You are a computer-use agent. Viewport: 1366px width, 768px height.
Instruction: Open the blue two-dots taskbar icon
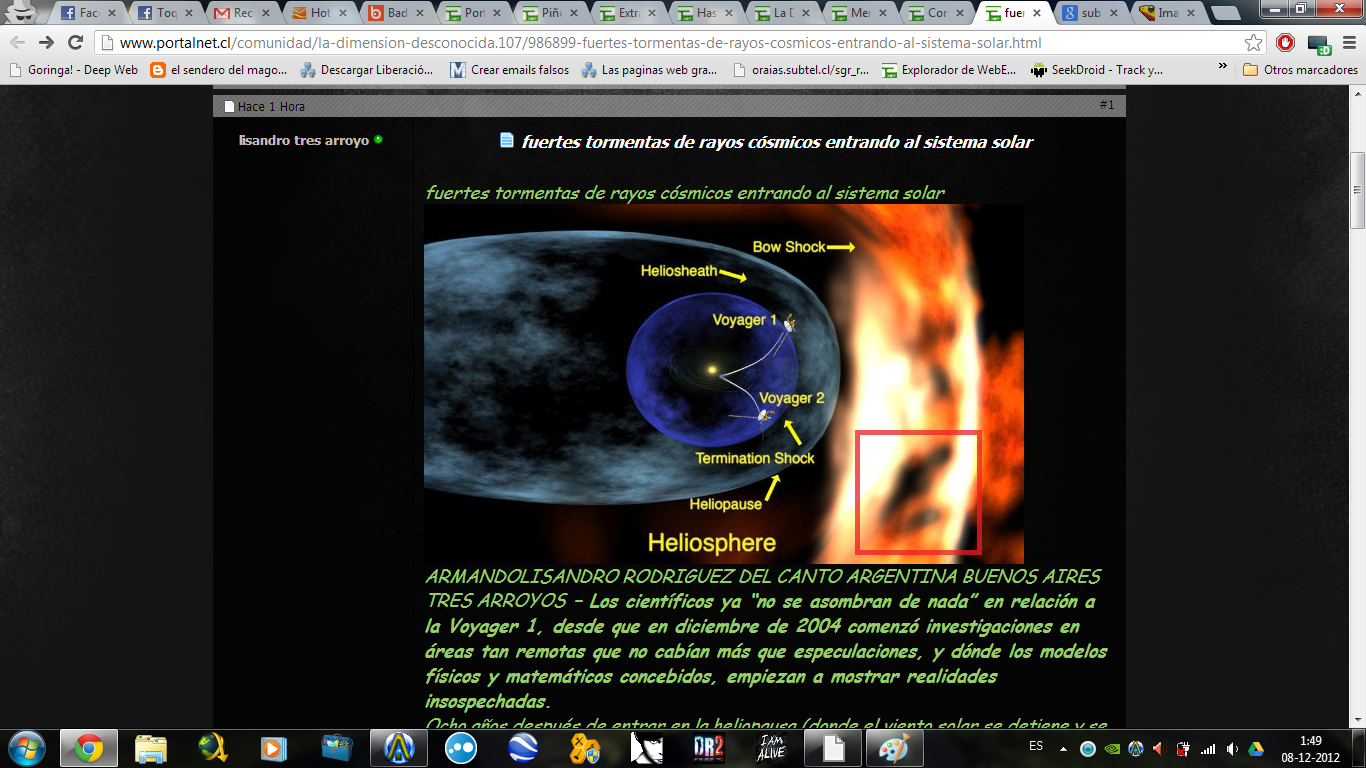(461, 748)
